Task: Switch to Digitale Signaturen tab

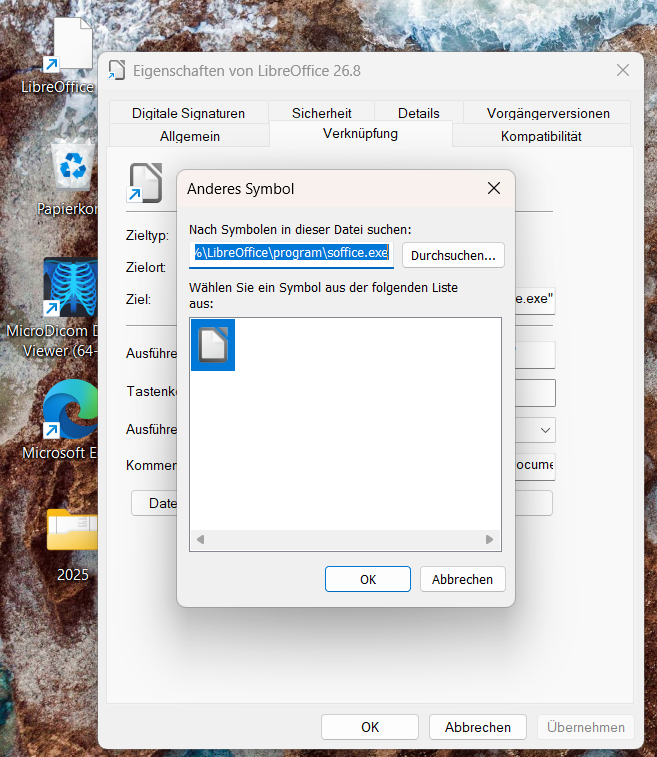Action: [189, 112]
